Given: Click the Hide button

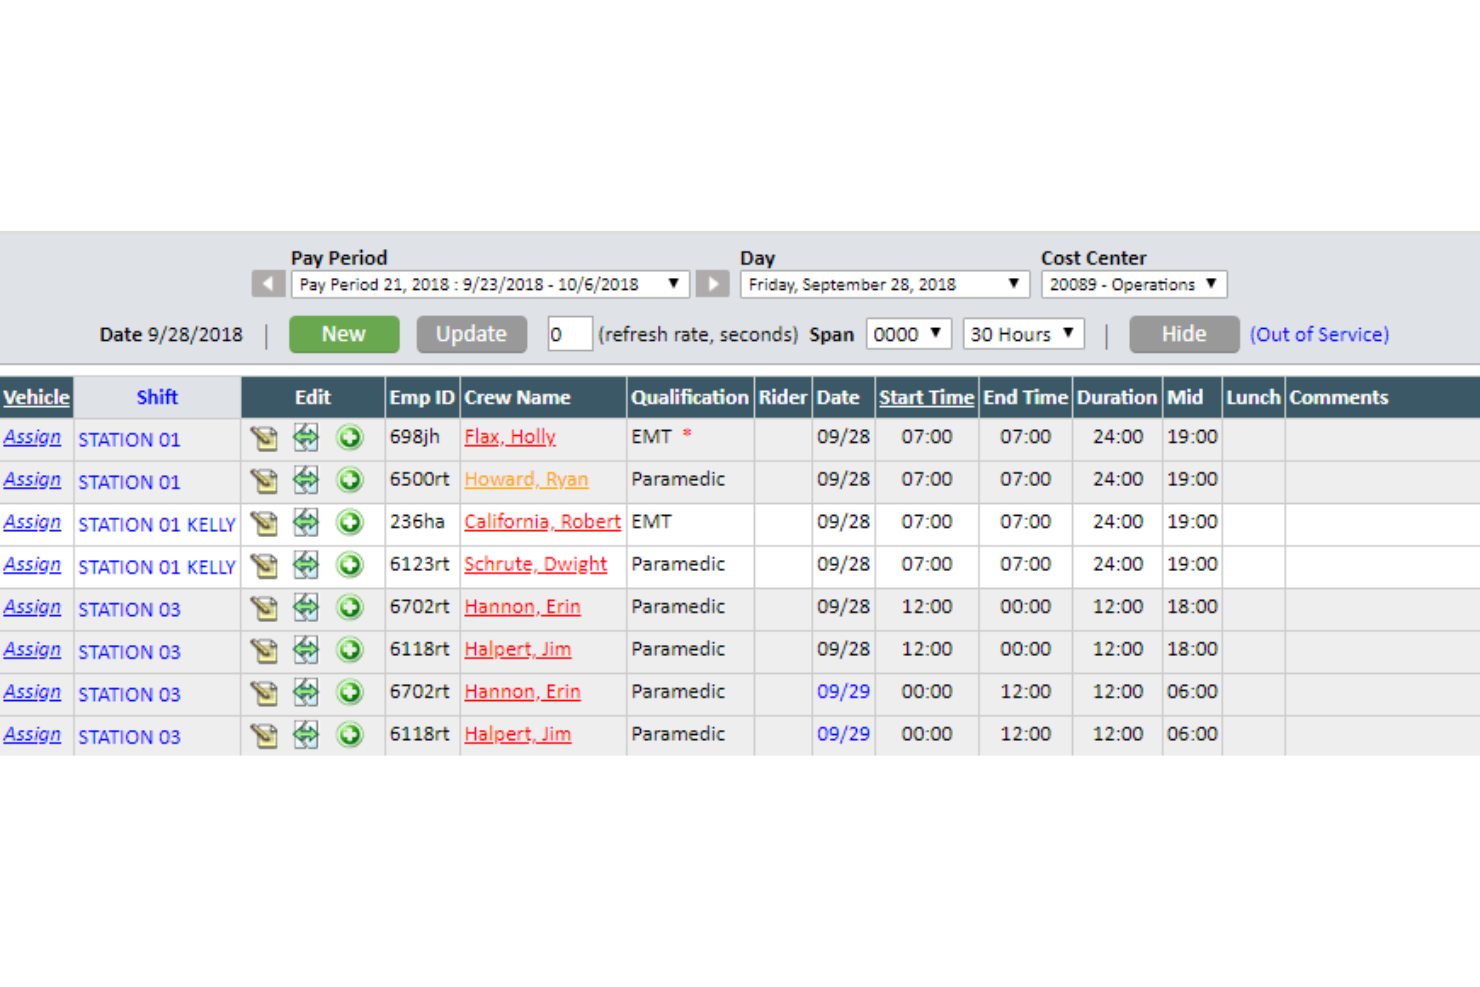Looking at the screenshot, I should (x=1184, y=334).
